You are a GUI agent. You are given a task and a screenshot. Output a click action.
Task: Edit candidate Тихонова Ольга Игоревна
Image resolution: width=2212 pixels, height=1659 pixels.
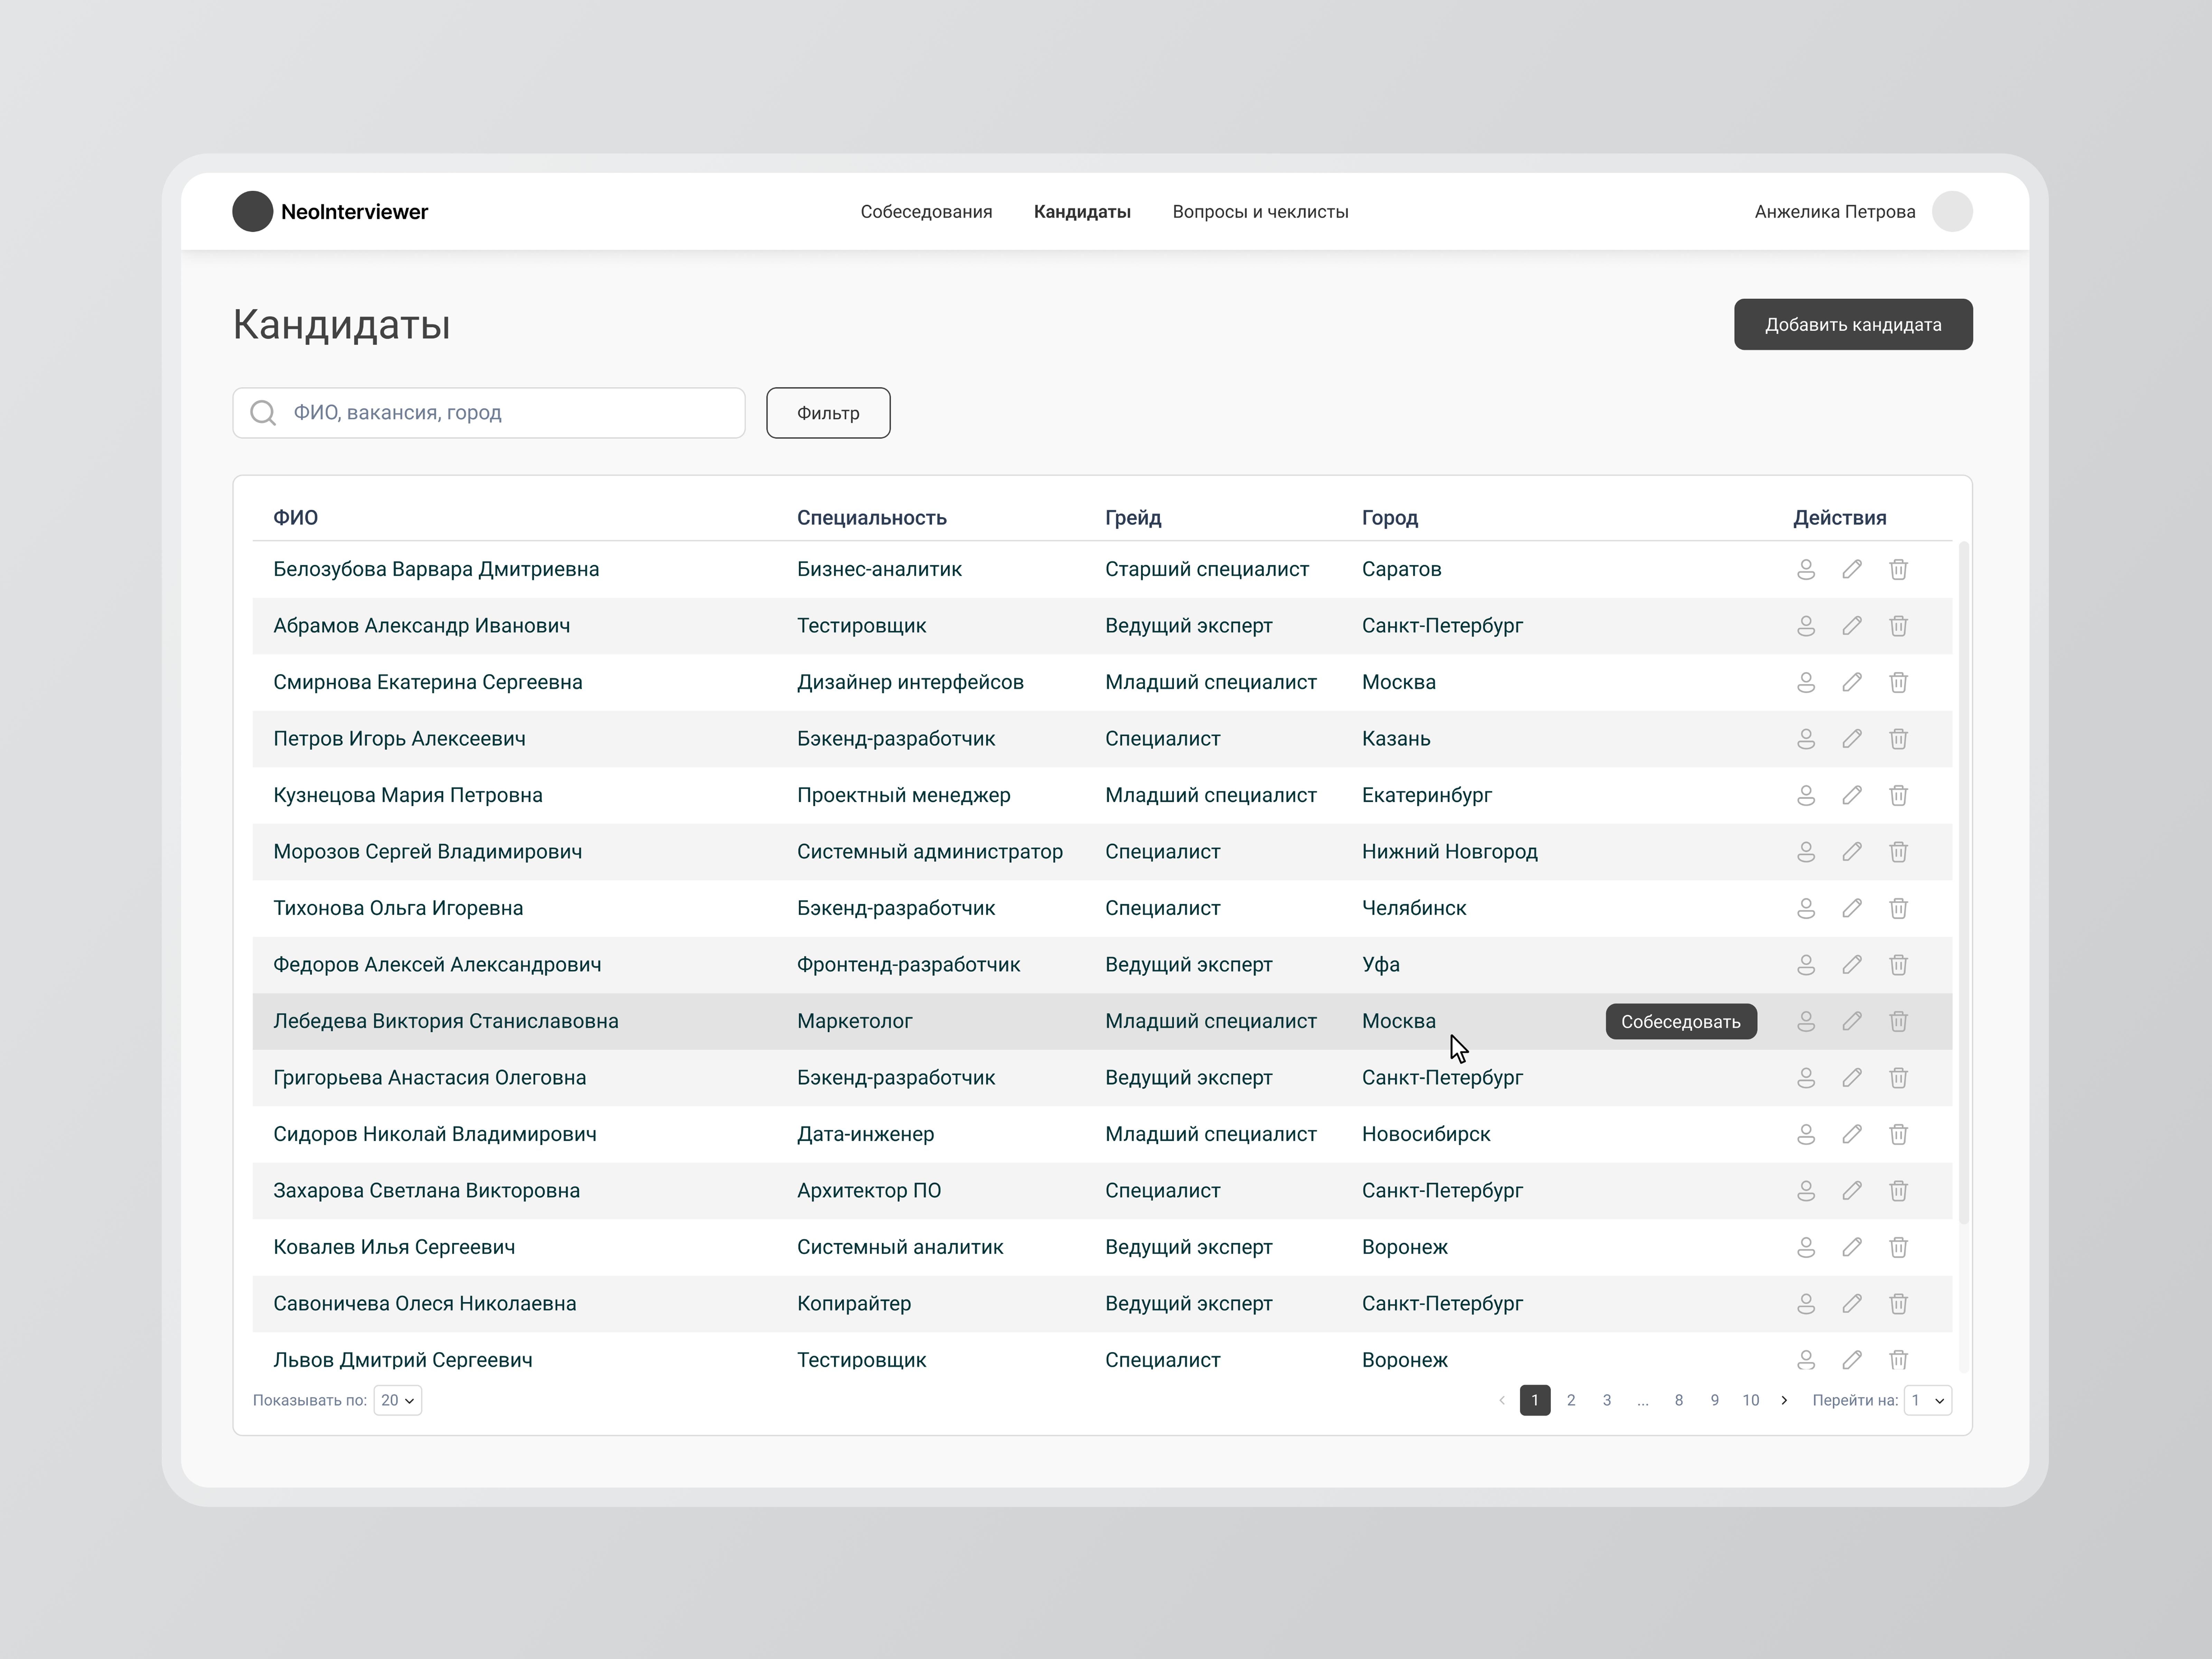[x=1852, y=908]
